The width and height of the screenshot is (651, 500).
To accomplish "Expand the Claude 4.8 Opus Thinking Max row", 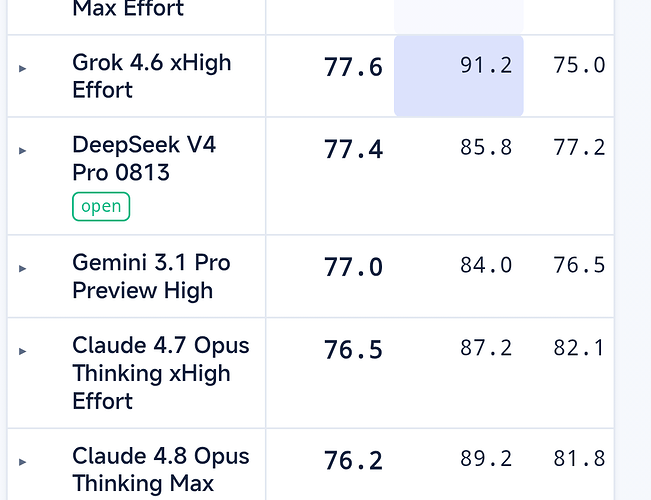I will 23,462.
